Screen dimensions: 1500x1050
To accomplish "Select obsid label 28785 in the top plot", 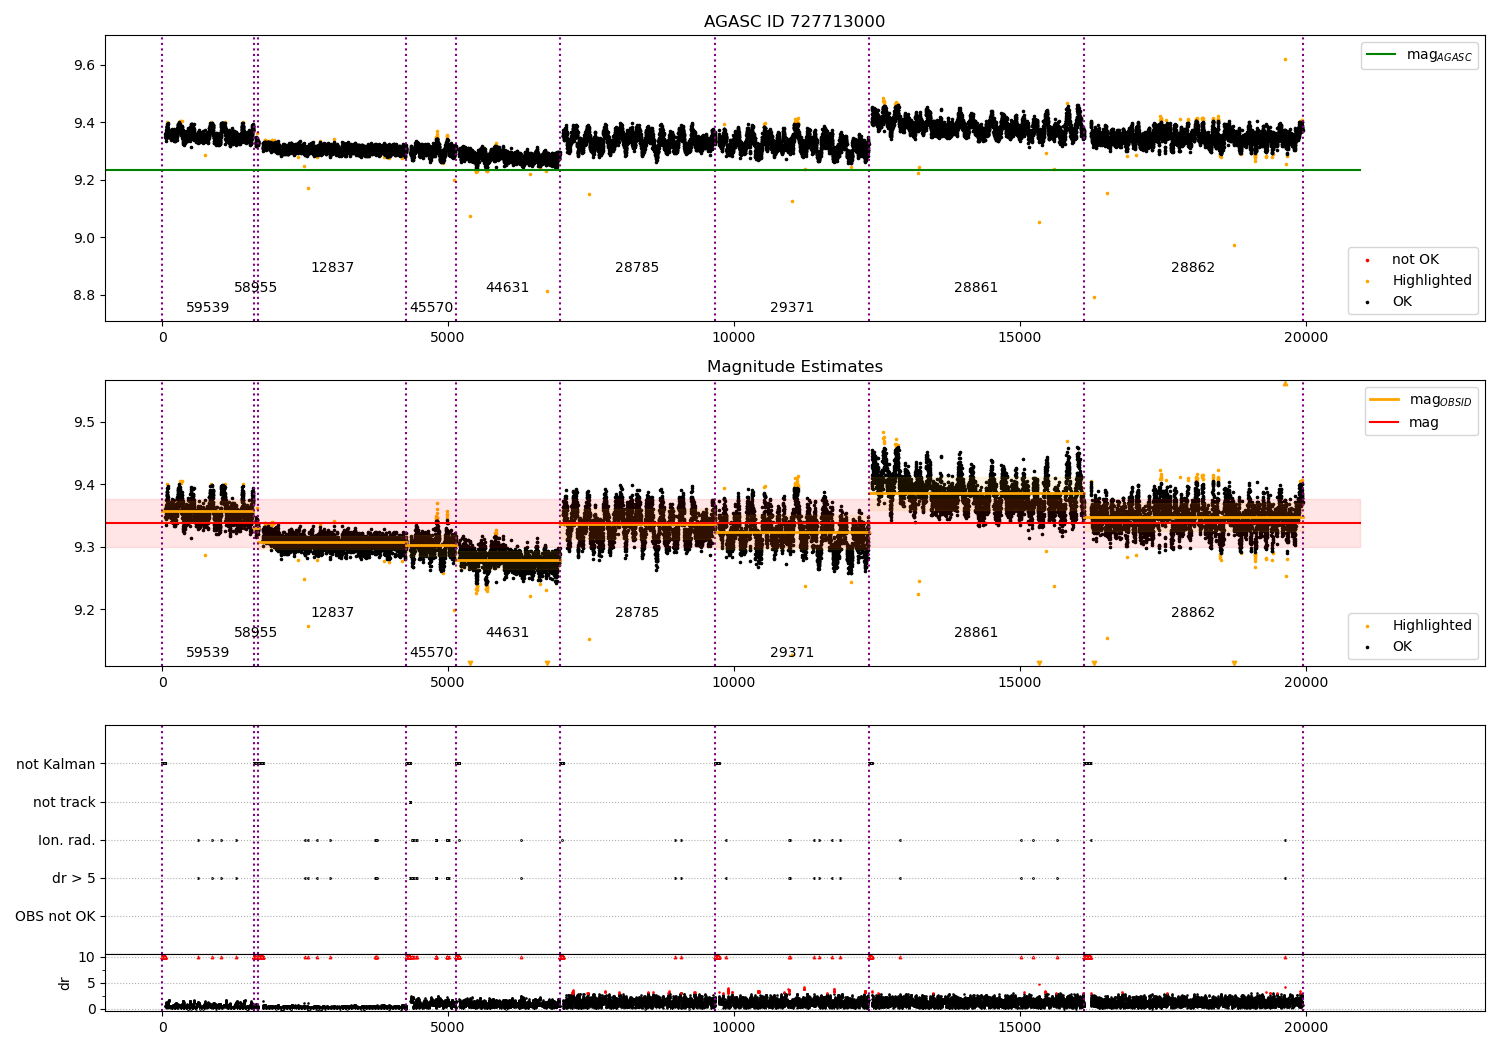I will (x=637, y=268).
